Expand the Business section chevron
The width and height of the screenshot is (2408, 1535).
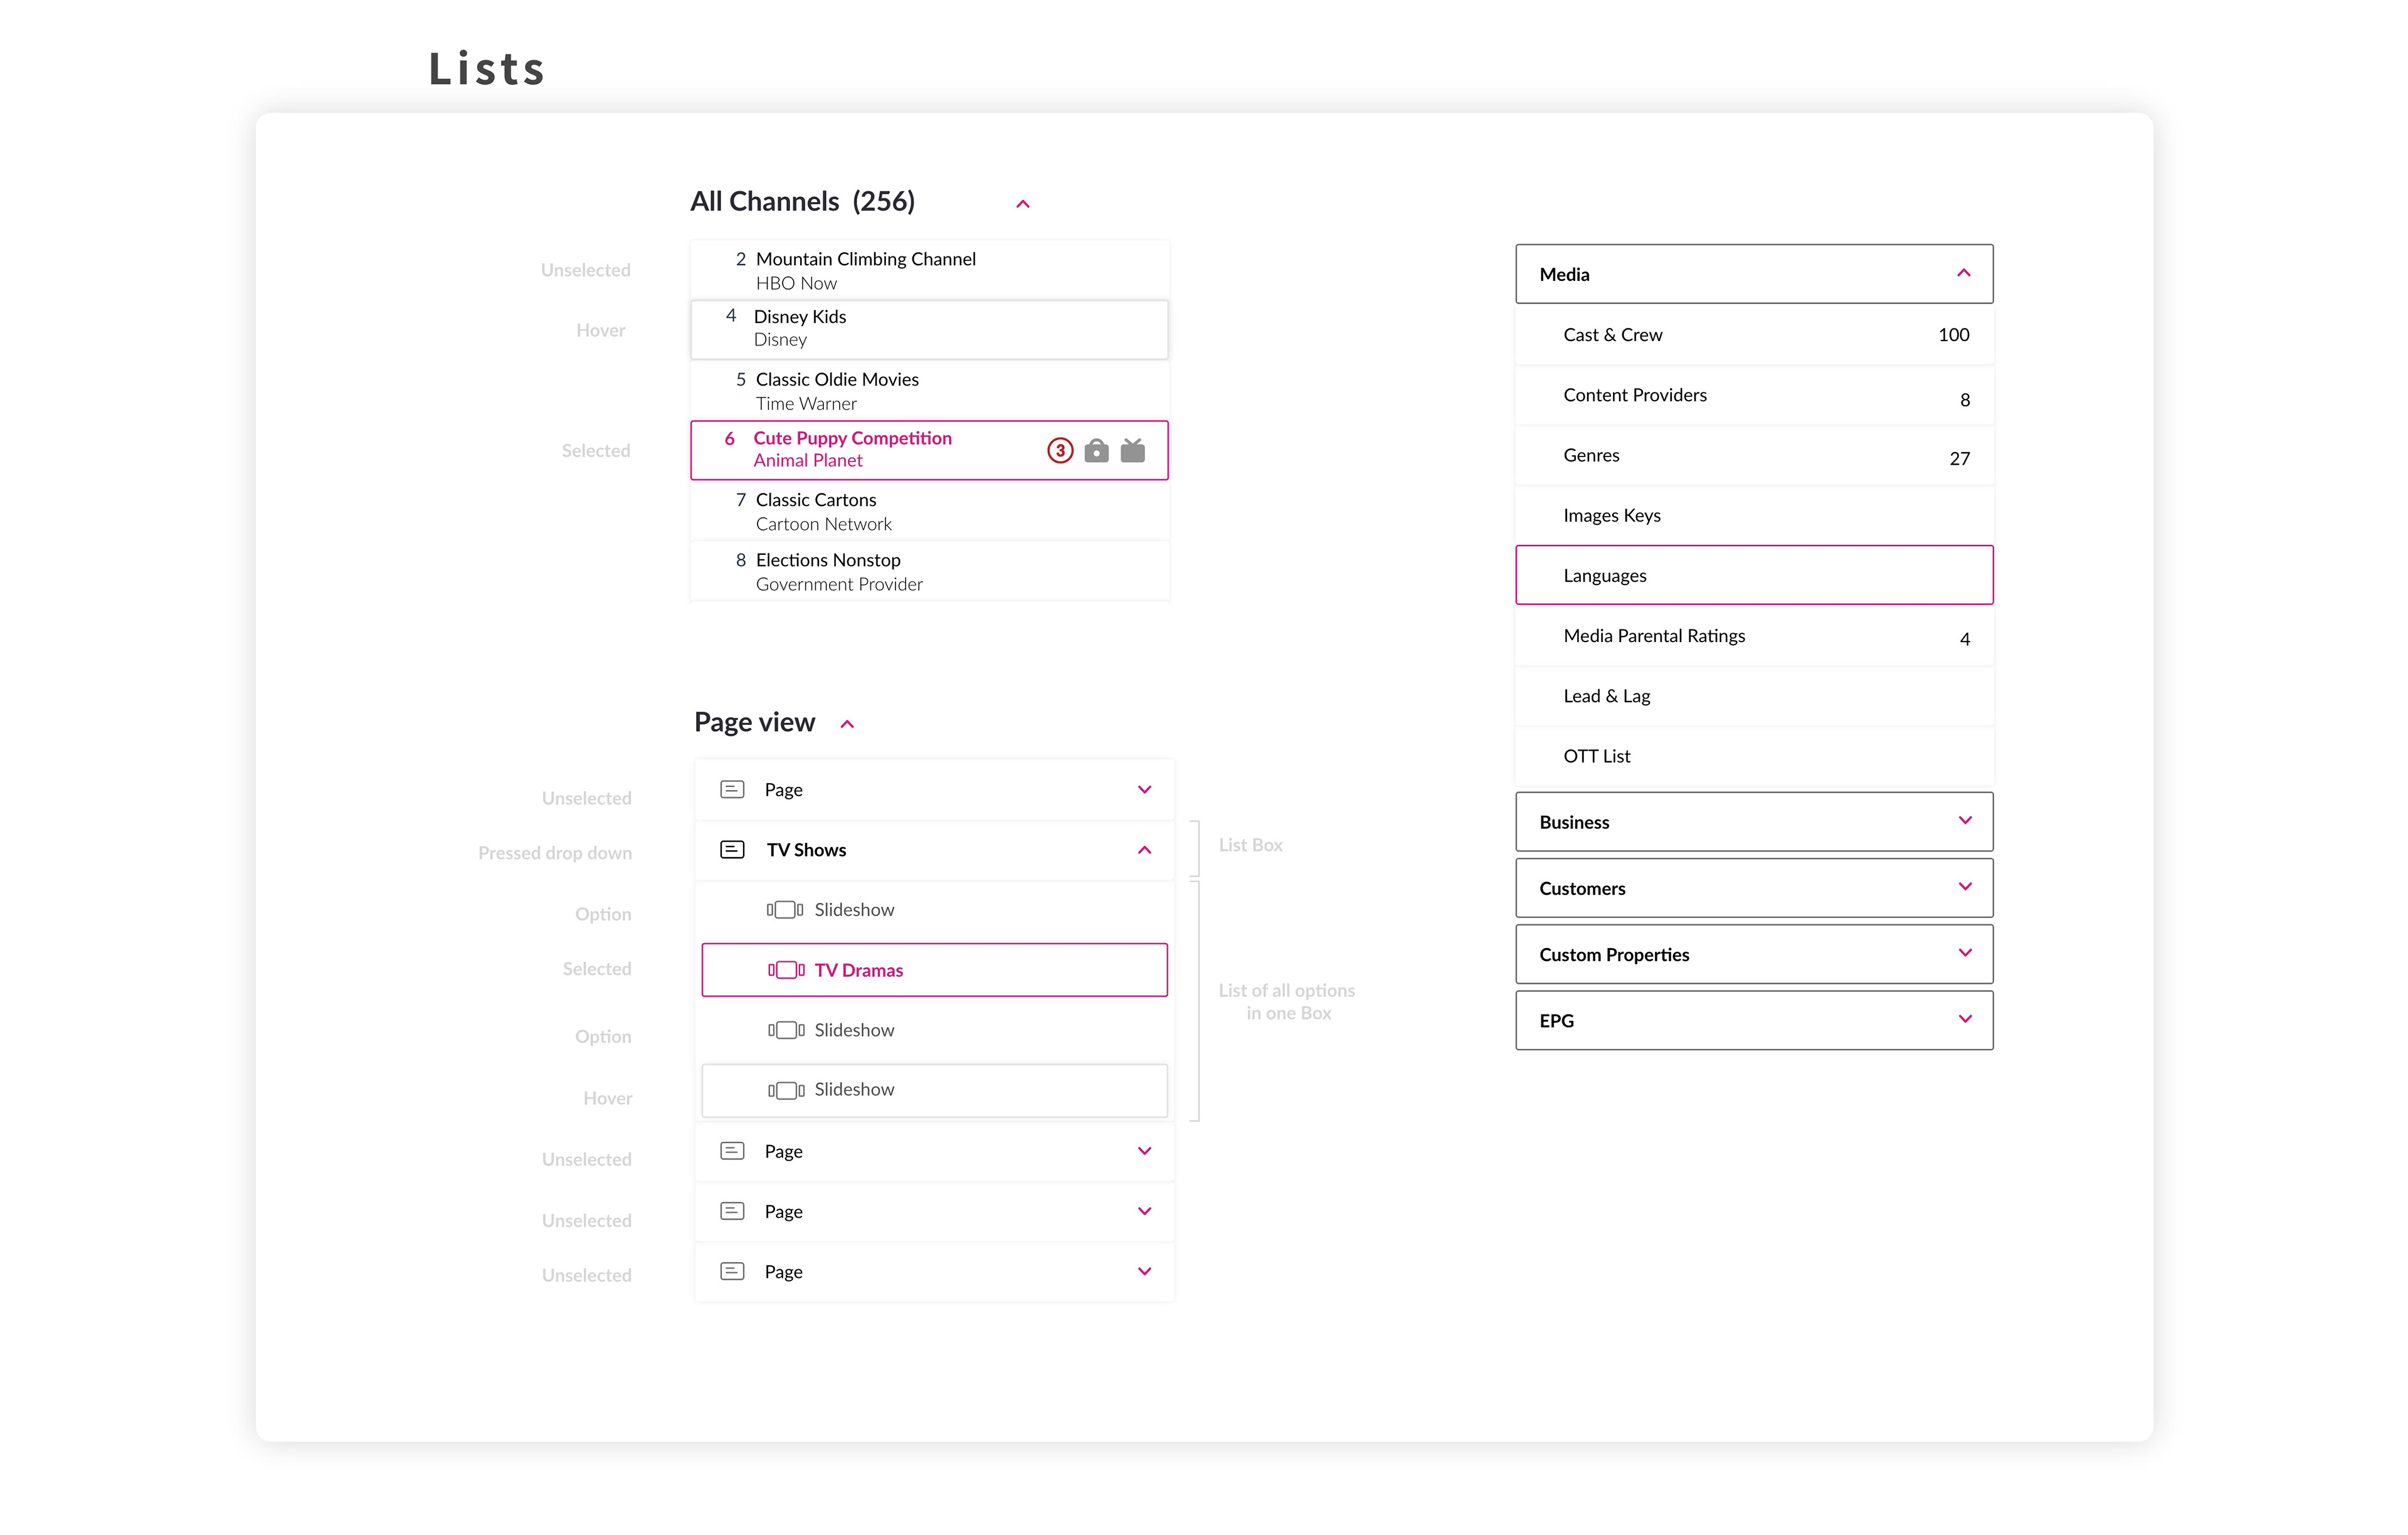pyautogui.click(x=1964, y=820)
